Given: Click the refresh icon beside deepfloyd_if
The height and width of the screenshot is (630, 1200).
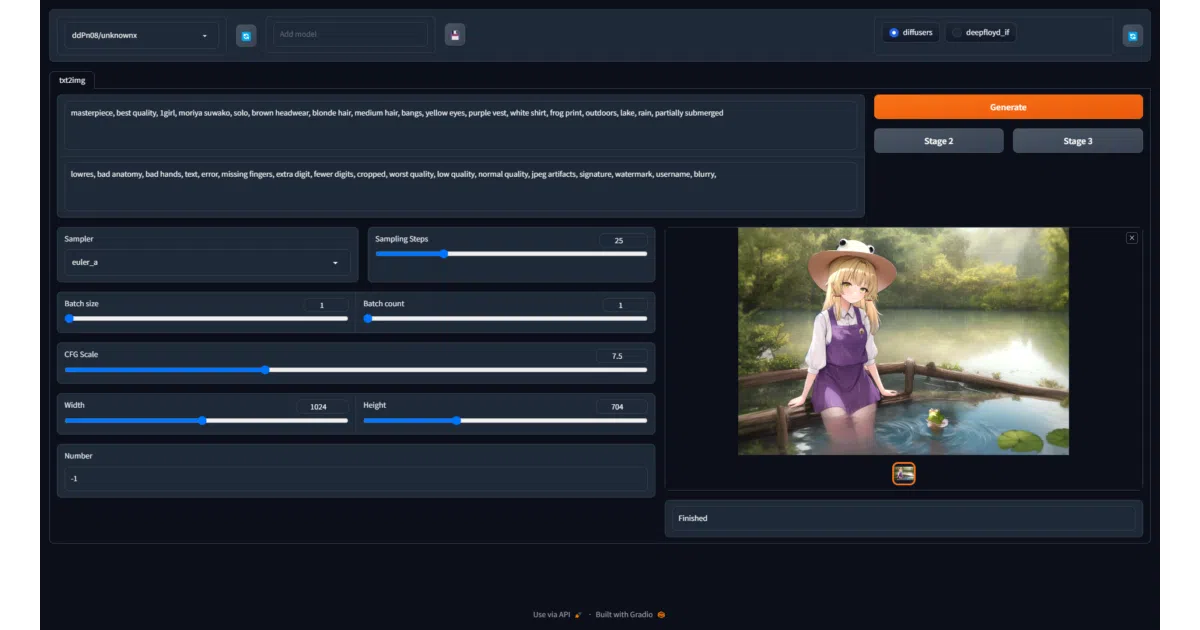Looking at the screenshot, I should (x=1132, y=36).
